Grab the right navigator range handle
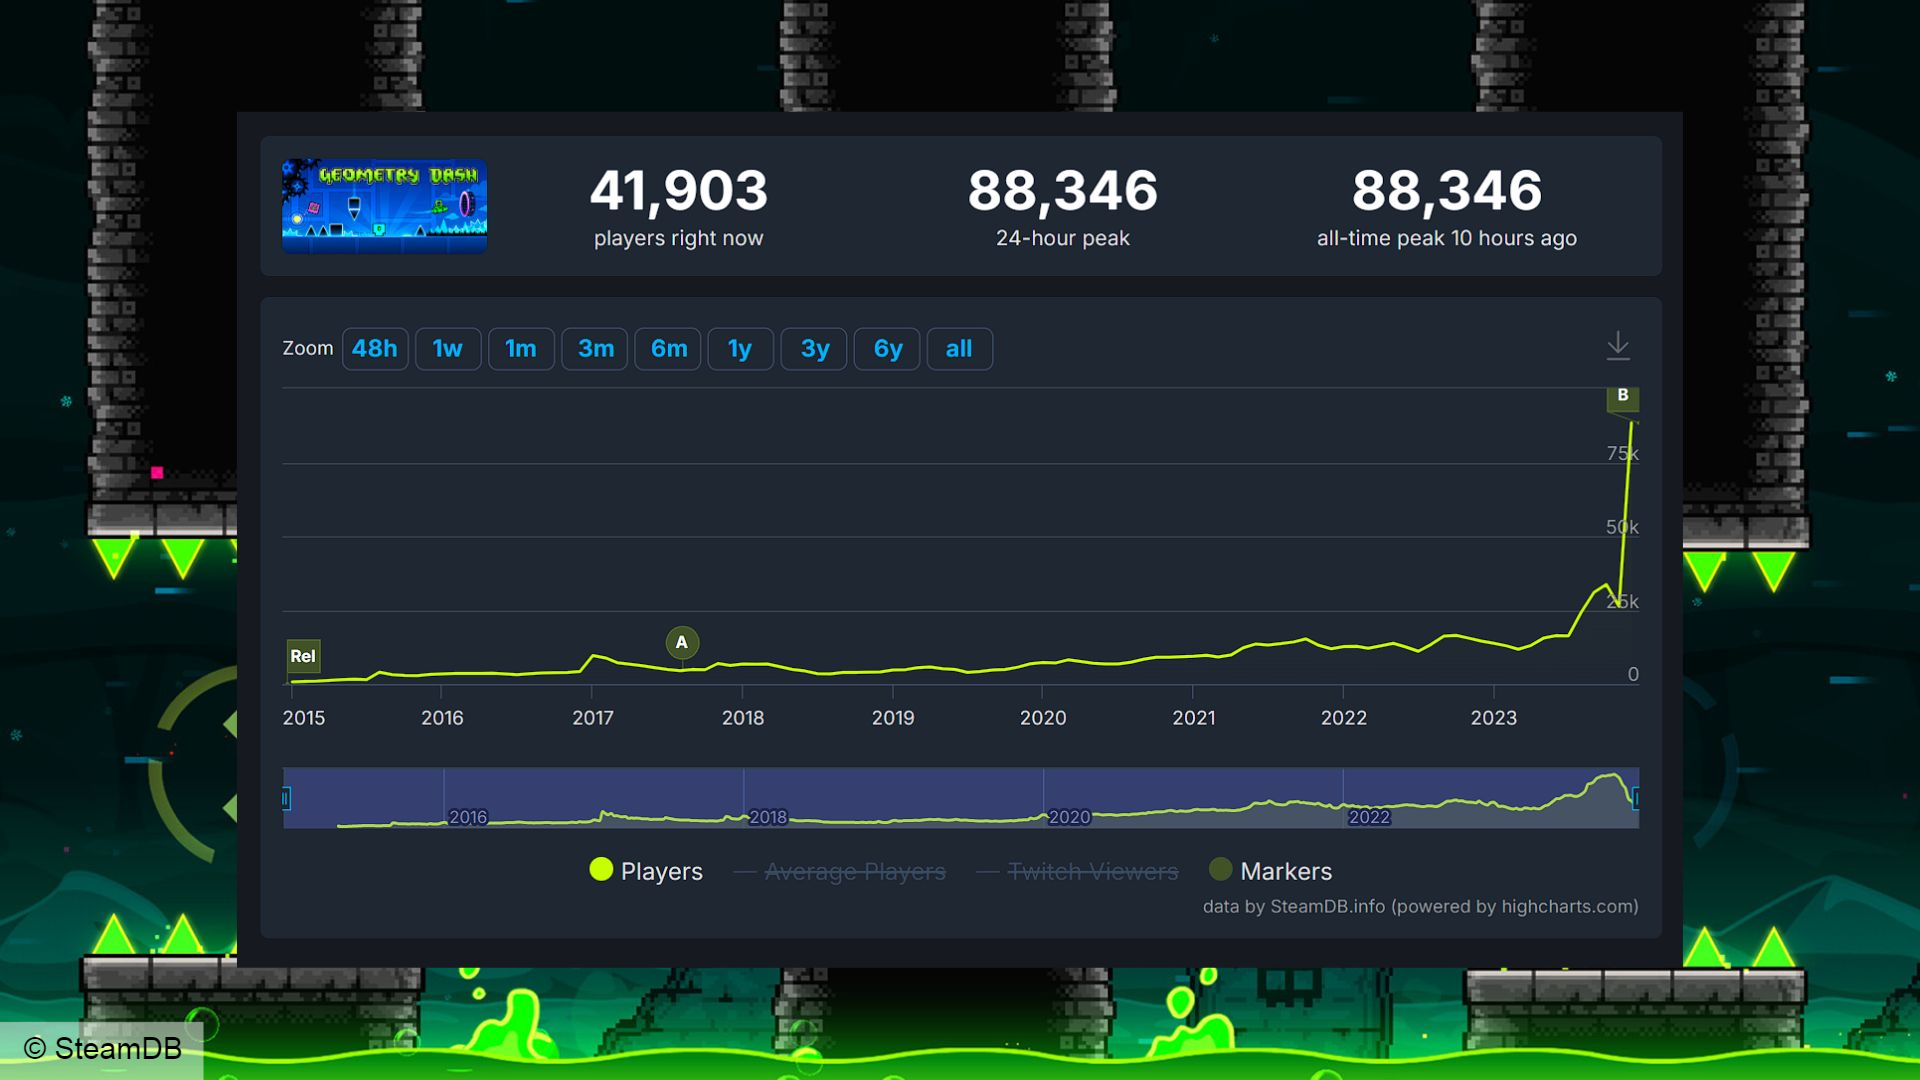The width and height of the screenshot is (1920, 1080). click(1635, 798)
